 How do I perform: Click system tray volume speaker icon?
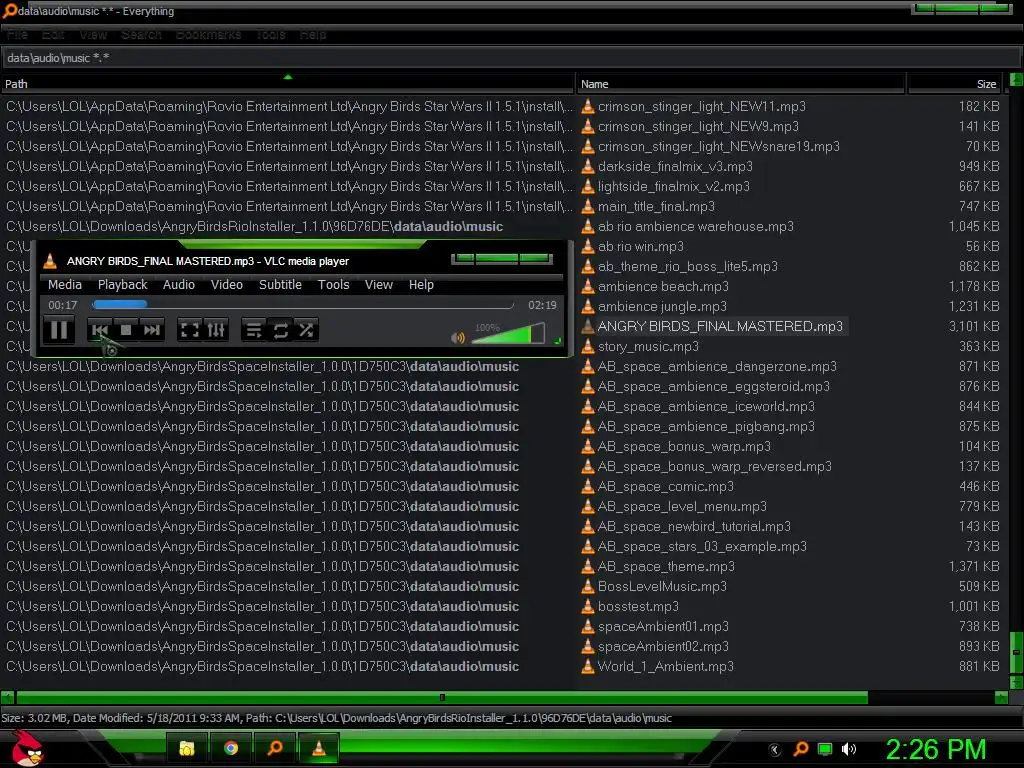(849, 749)
